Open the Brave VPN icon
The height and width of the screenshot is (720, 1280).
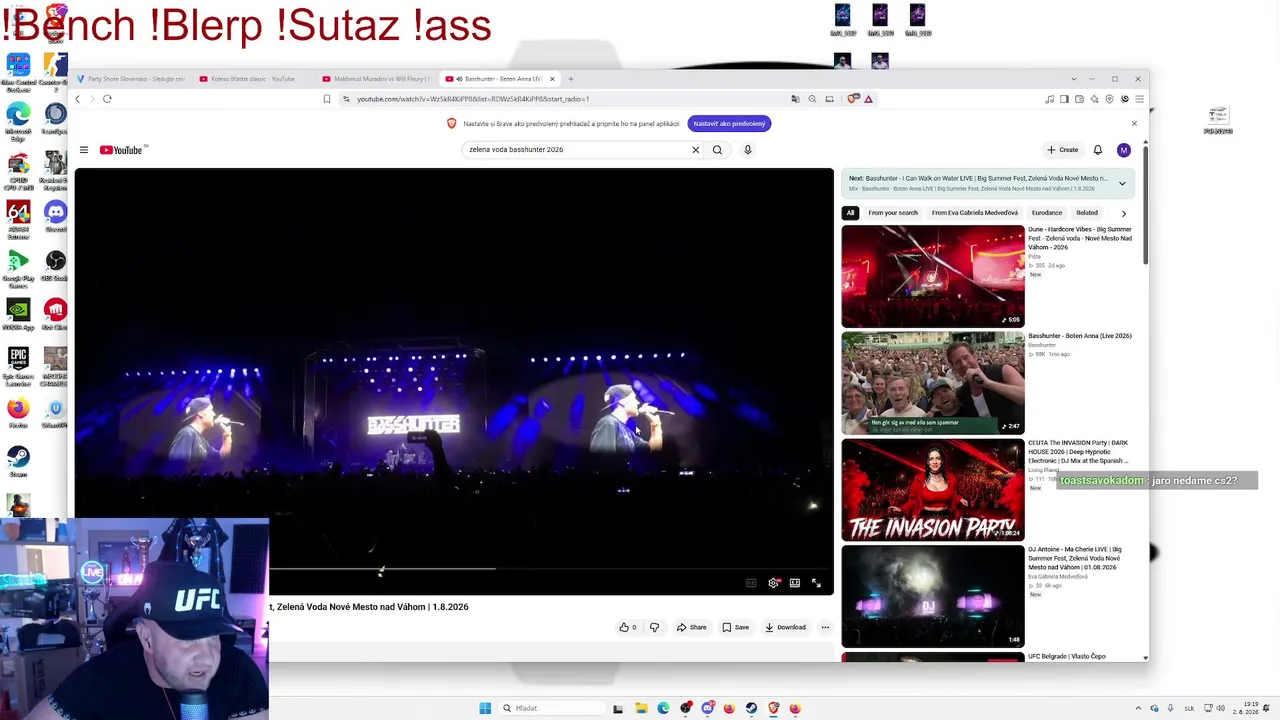(1109, 99)
